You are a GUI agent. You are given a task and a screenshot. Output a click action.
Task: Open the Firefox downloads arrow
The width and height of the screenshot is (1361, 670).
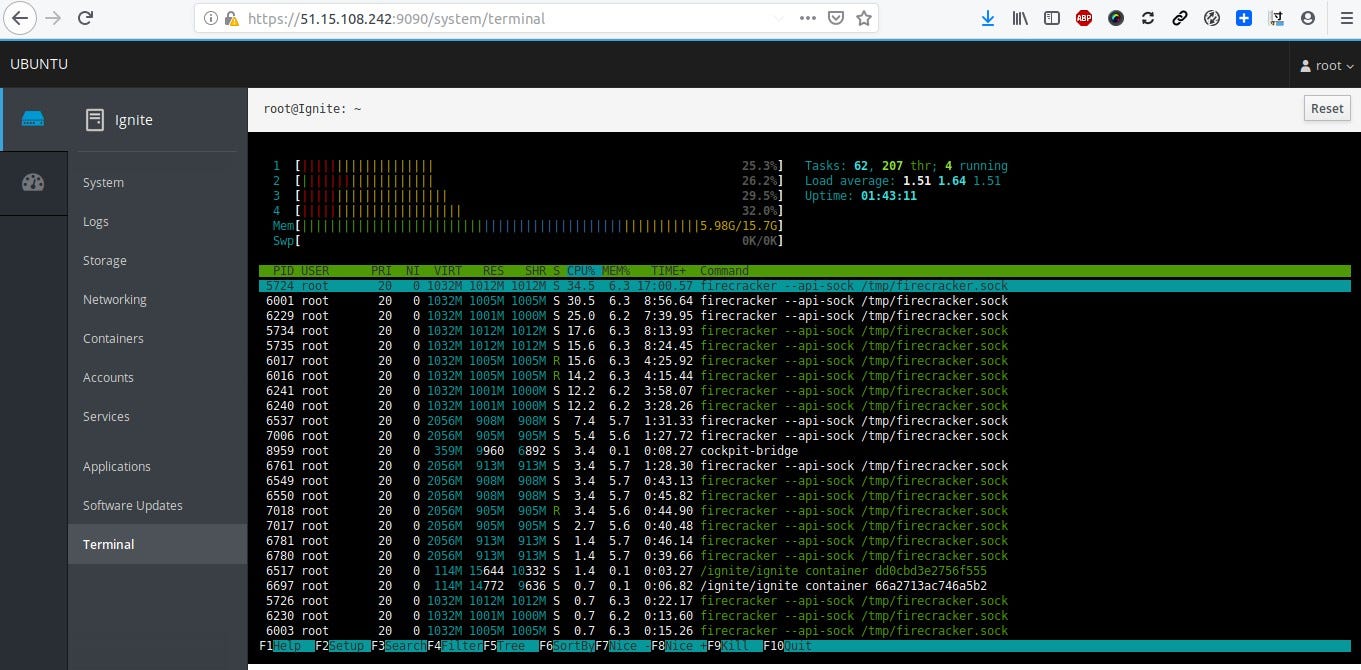point(988,18)
